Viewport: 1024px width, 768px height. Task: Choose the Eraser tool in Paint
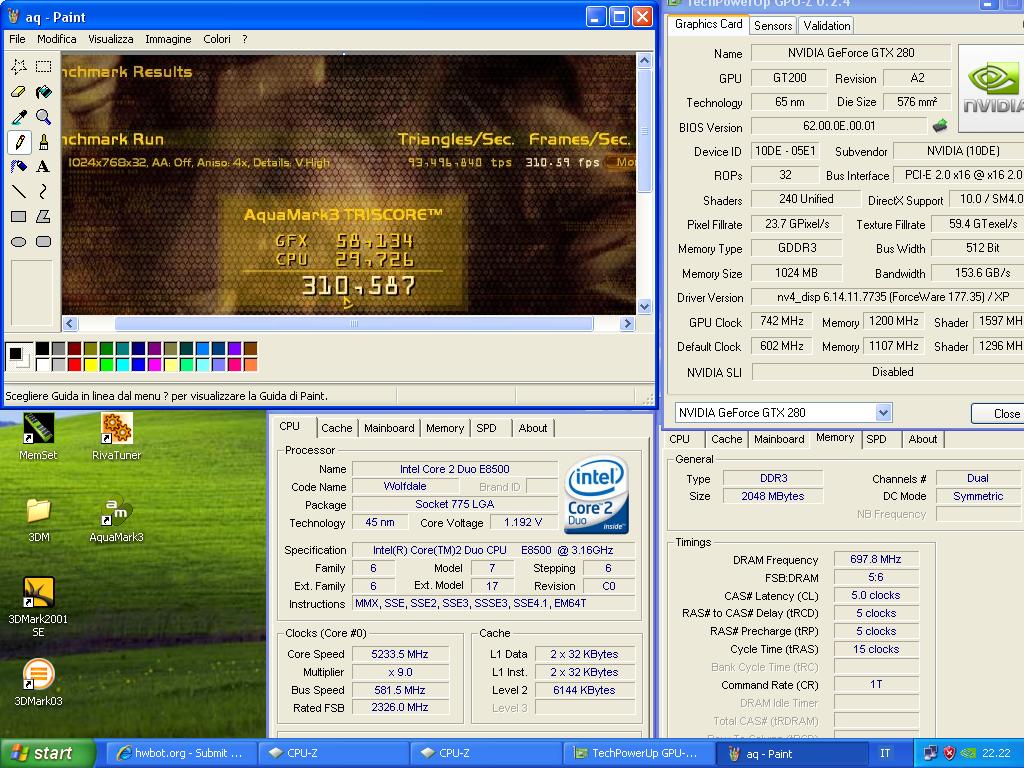tap(19, 91)
